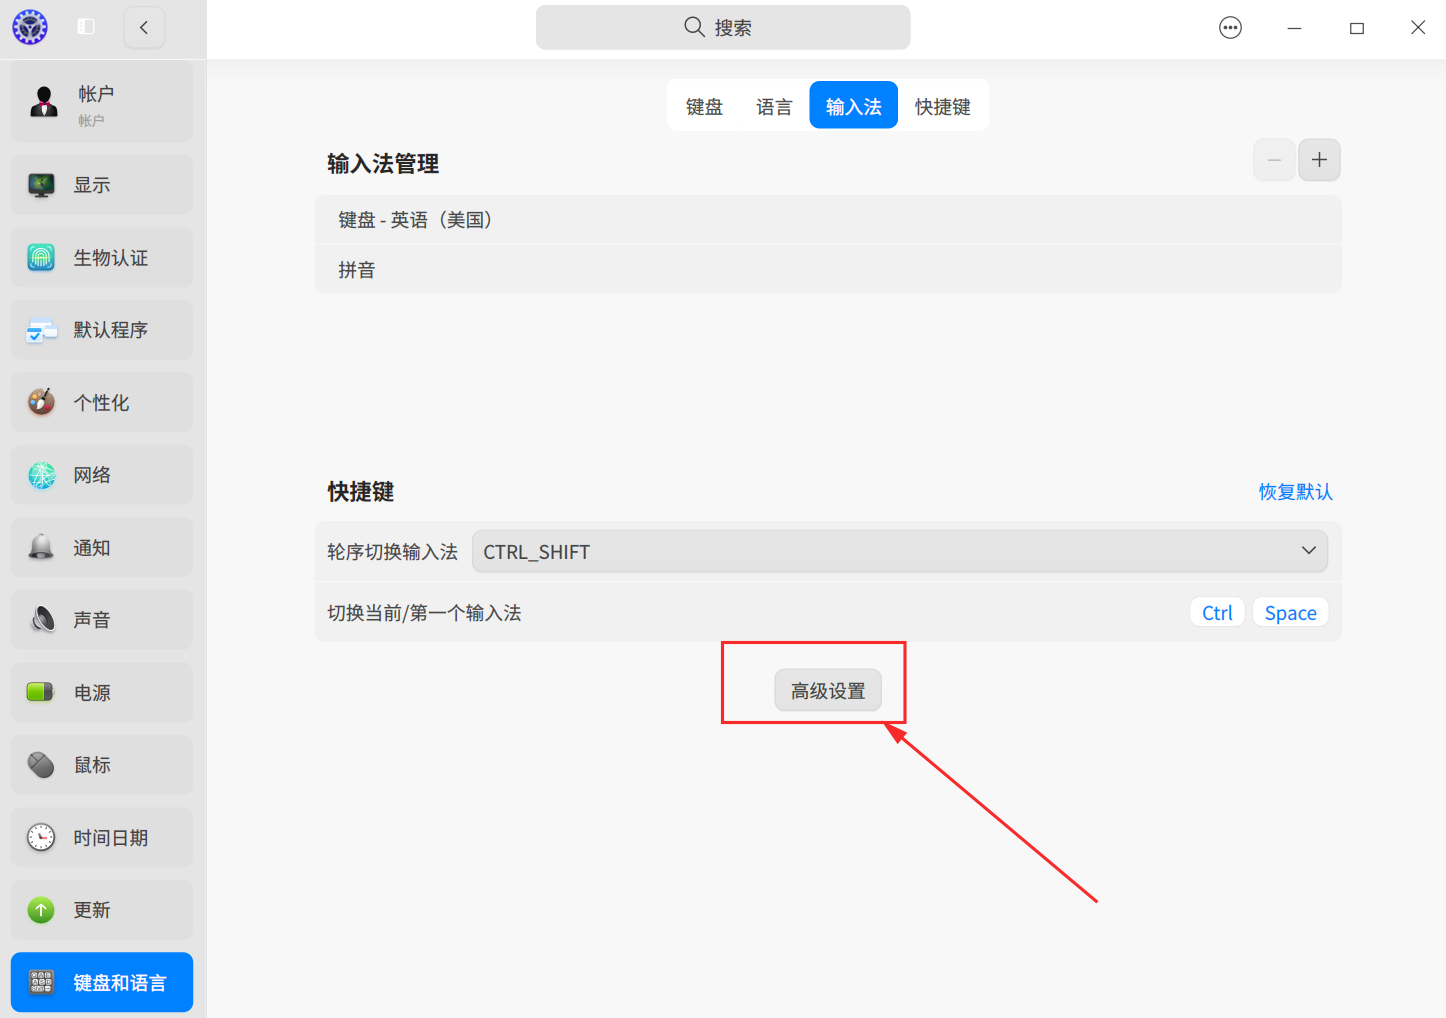Click the 声音 speaker icon

click(41, 620)
